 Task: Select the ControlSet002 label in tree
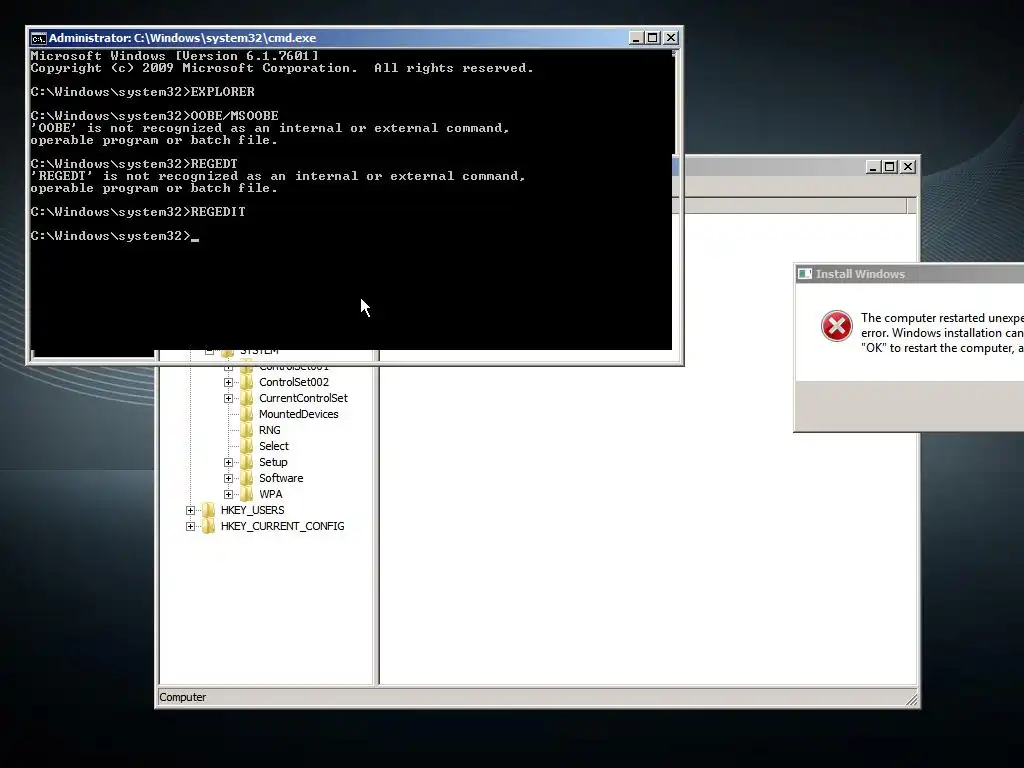pyautogui.click(x=294, y=382)
